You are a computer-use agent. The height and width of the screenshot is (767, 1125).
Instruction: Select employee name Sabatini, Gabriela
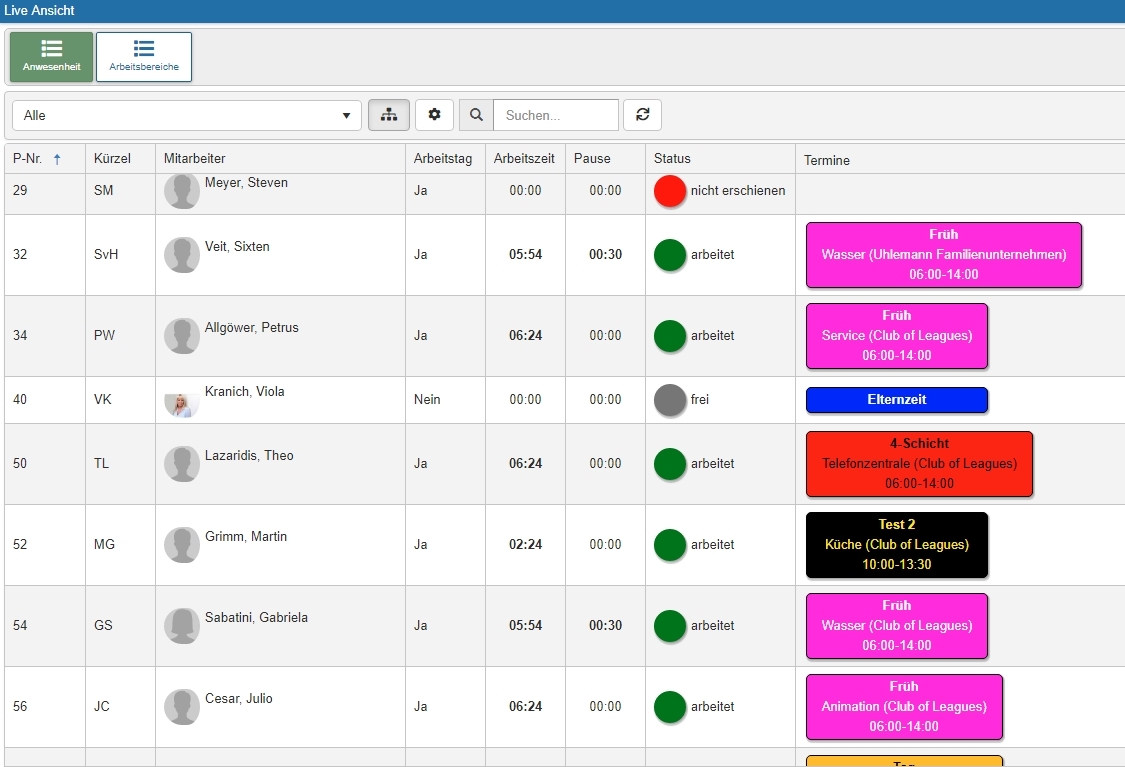pos(256,618)
